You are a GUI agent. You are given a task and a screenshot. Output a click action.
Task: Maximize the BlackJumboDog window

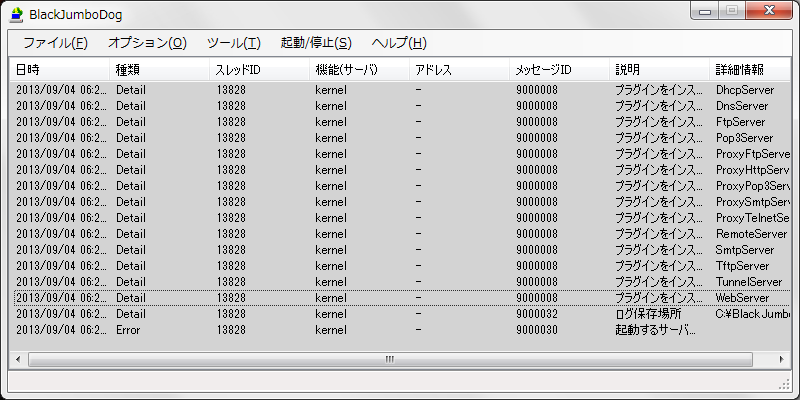732,11
